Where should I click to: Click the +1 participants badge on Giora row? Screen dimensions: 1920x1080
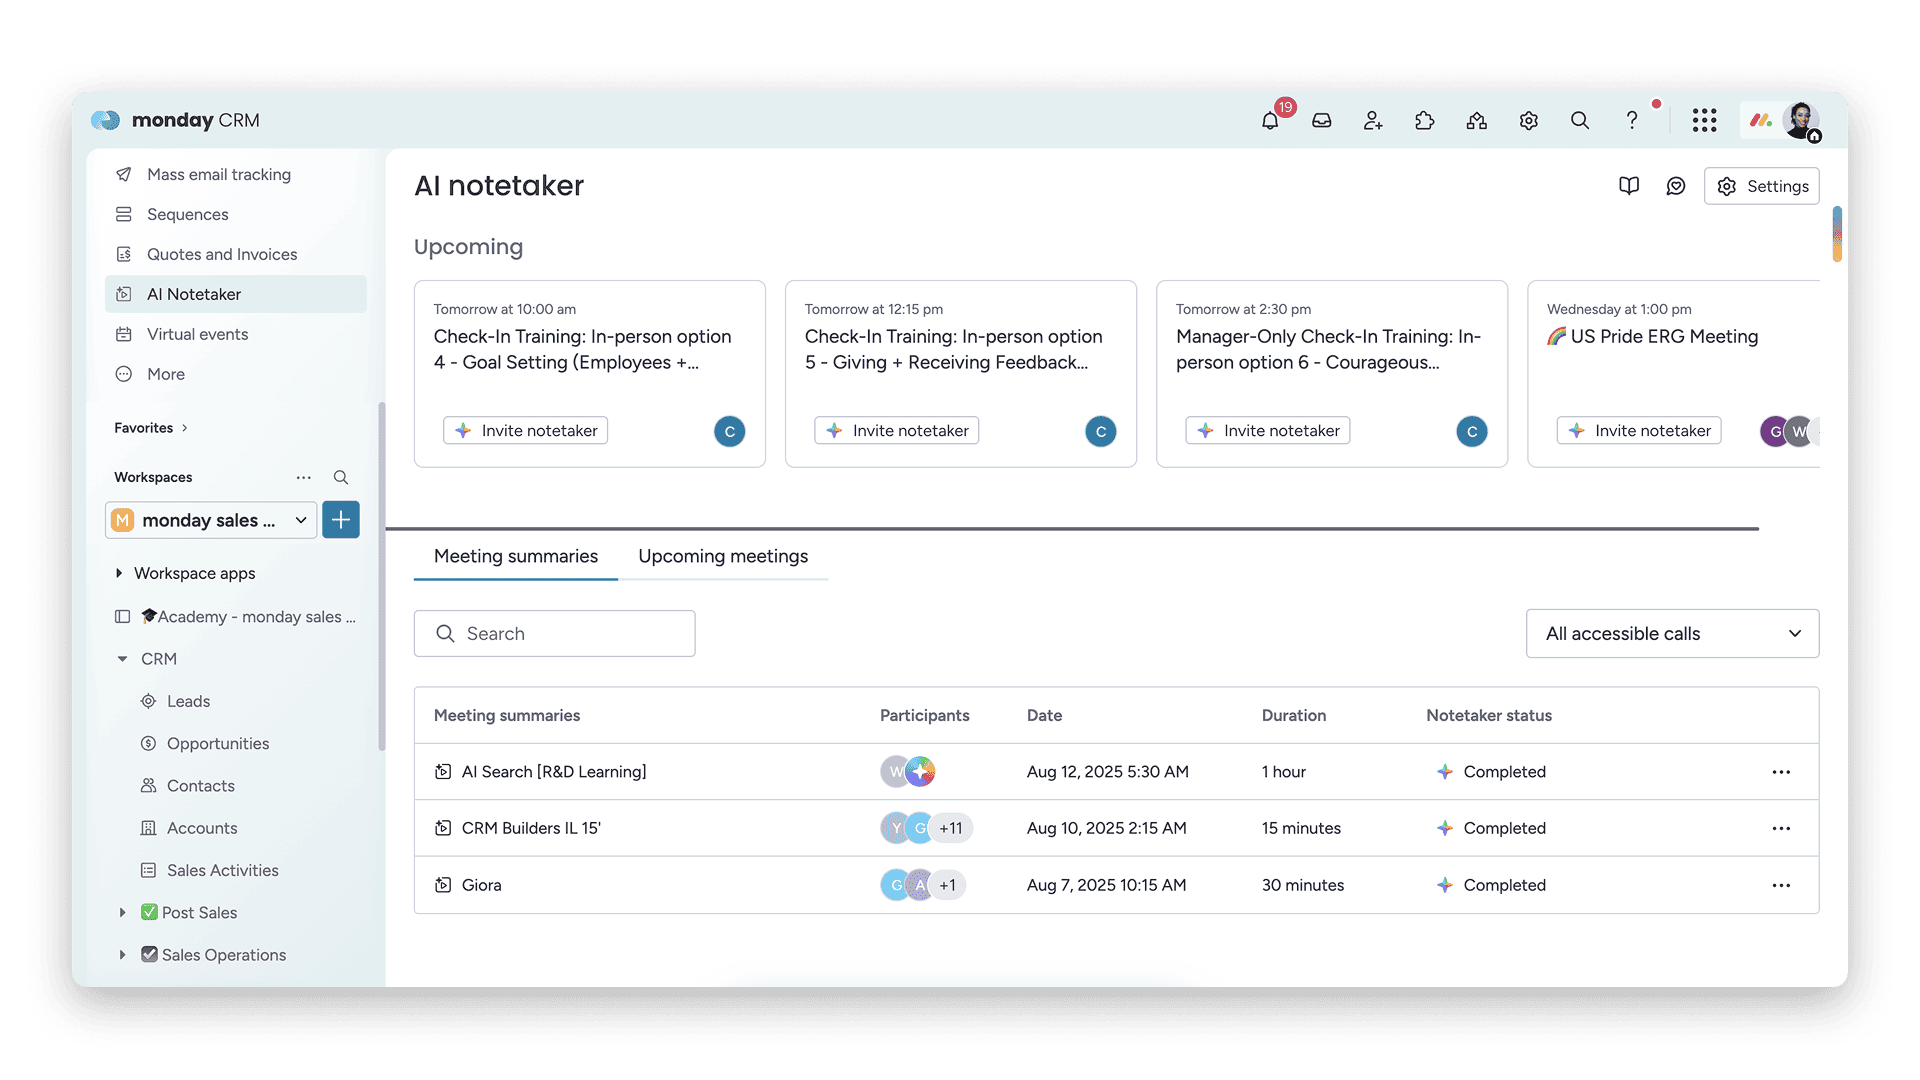point(947,885)
